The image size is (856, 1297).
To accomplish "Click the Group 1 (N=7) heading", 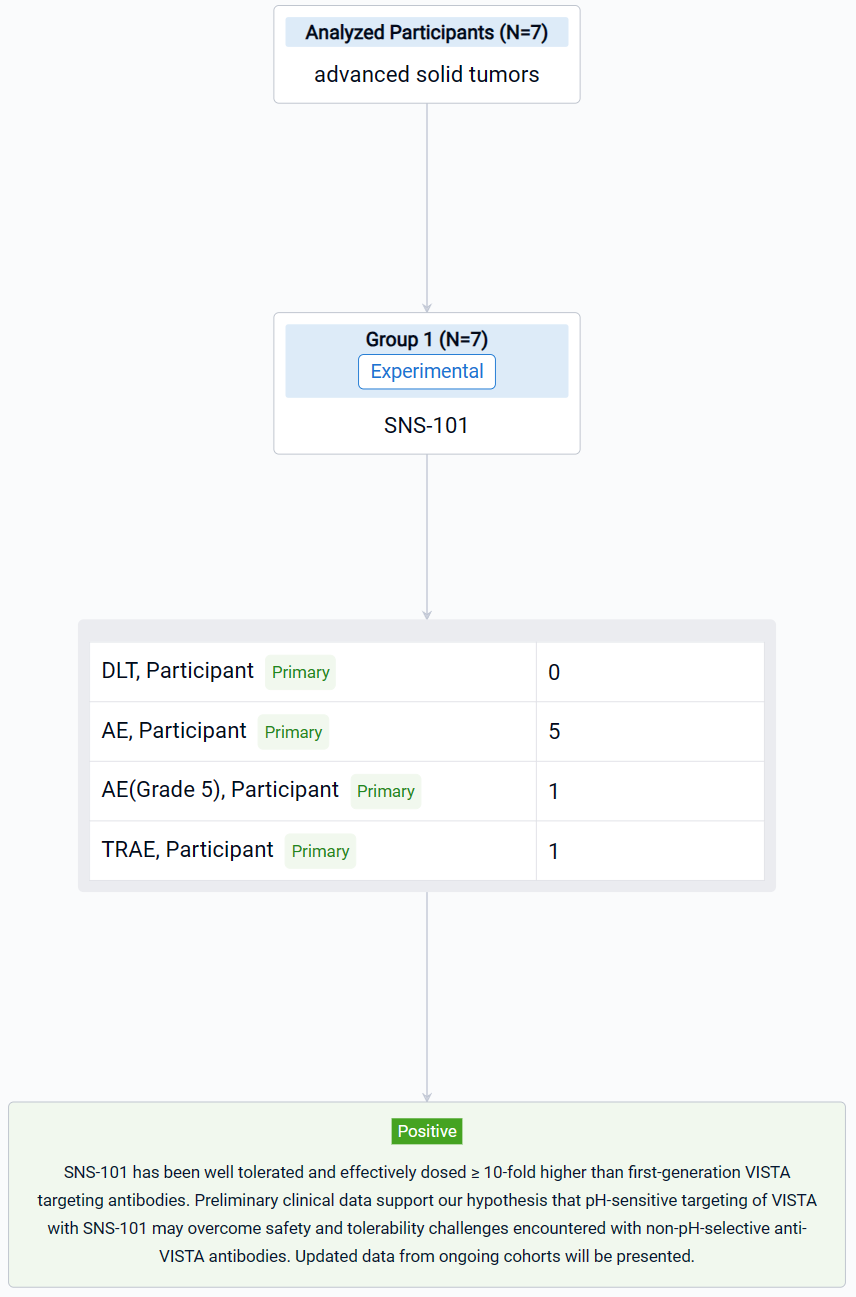I will coord(427,340).
